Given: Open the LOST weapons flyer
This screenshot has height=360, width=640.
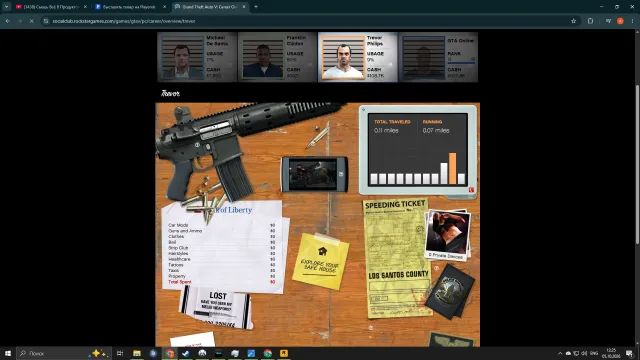Looking at the screenshot, I should point(216,308).
